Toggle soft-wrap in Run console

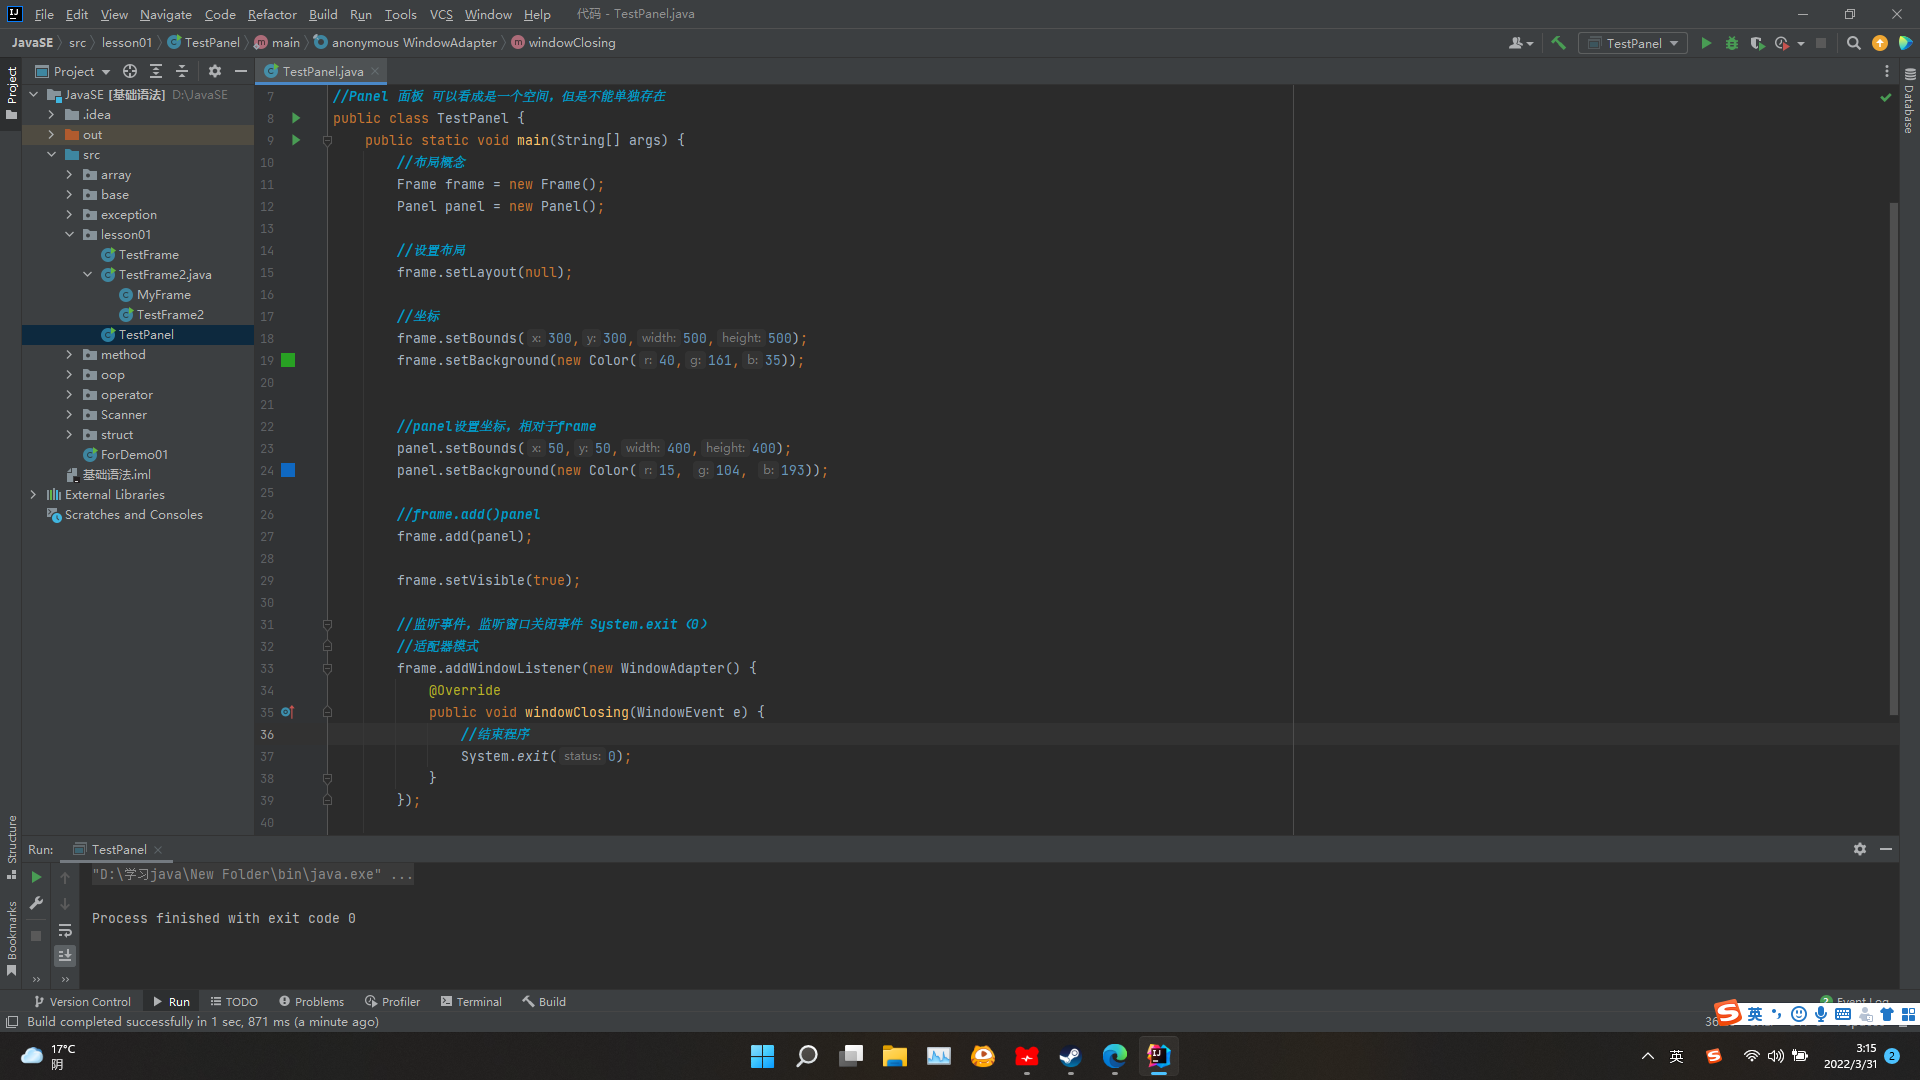tap(65, 930)
